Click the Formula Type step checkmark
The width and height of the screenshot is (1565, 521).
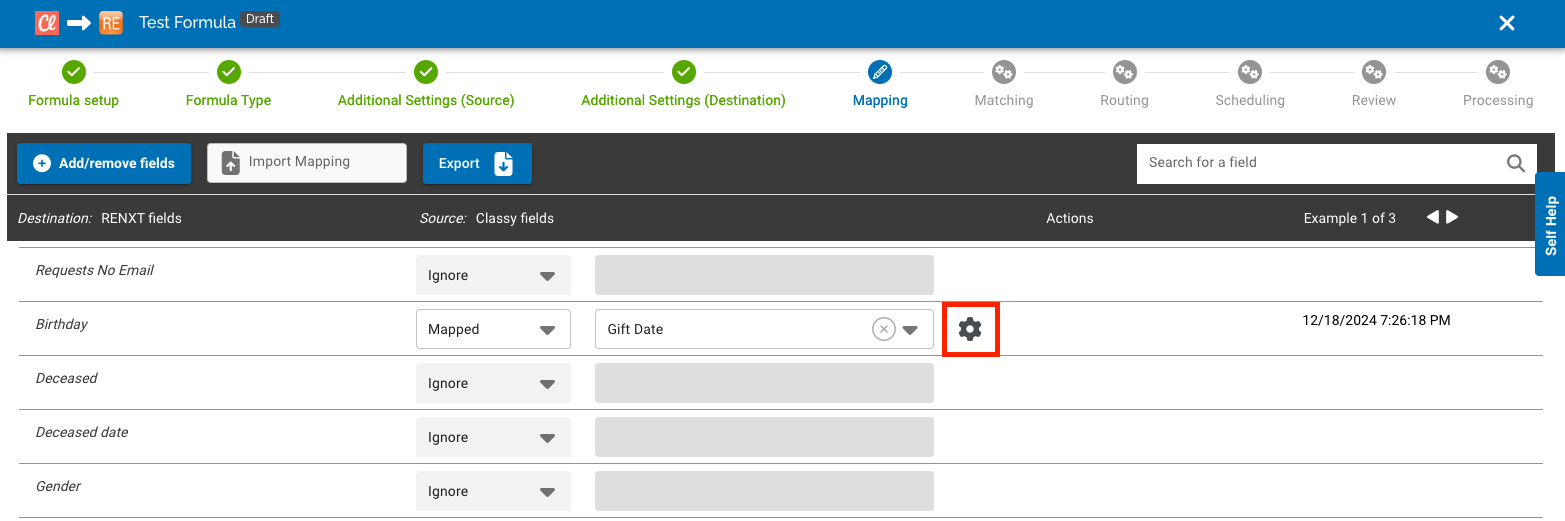[229, 72]
